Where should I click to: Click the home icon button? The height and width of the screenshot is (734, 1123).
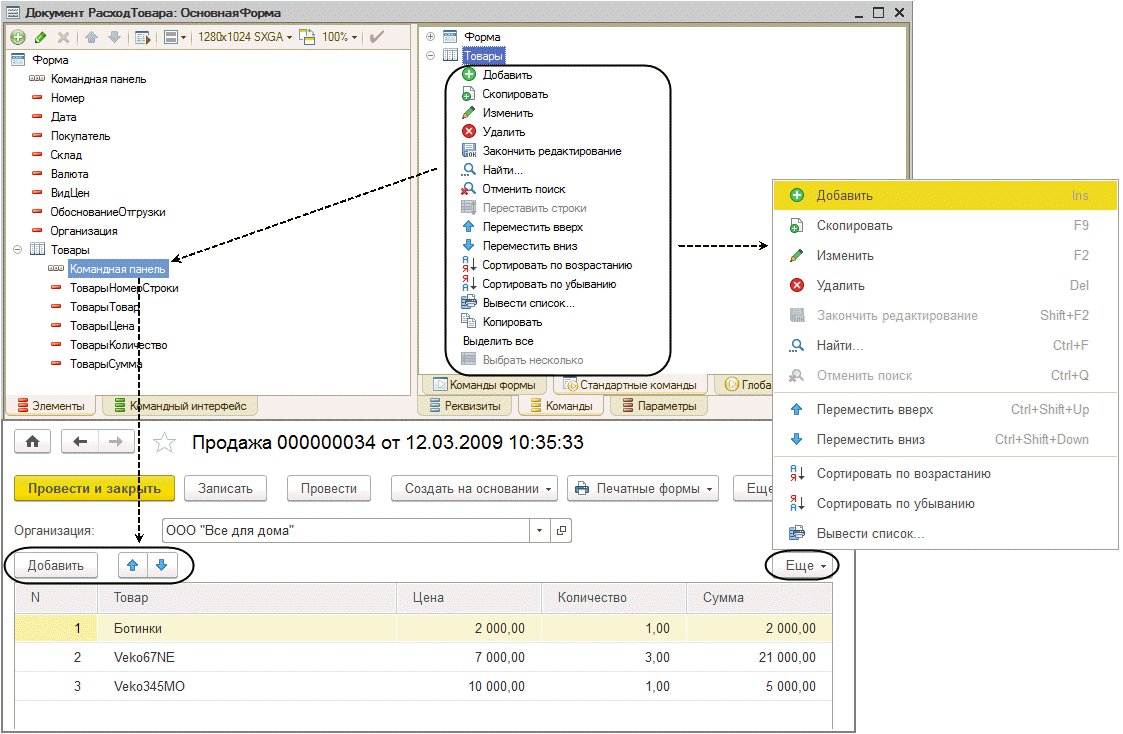coord(32,442)
